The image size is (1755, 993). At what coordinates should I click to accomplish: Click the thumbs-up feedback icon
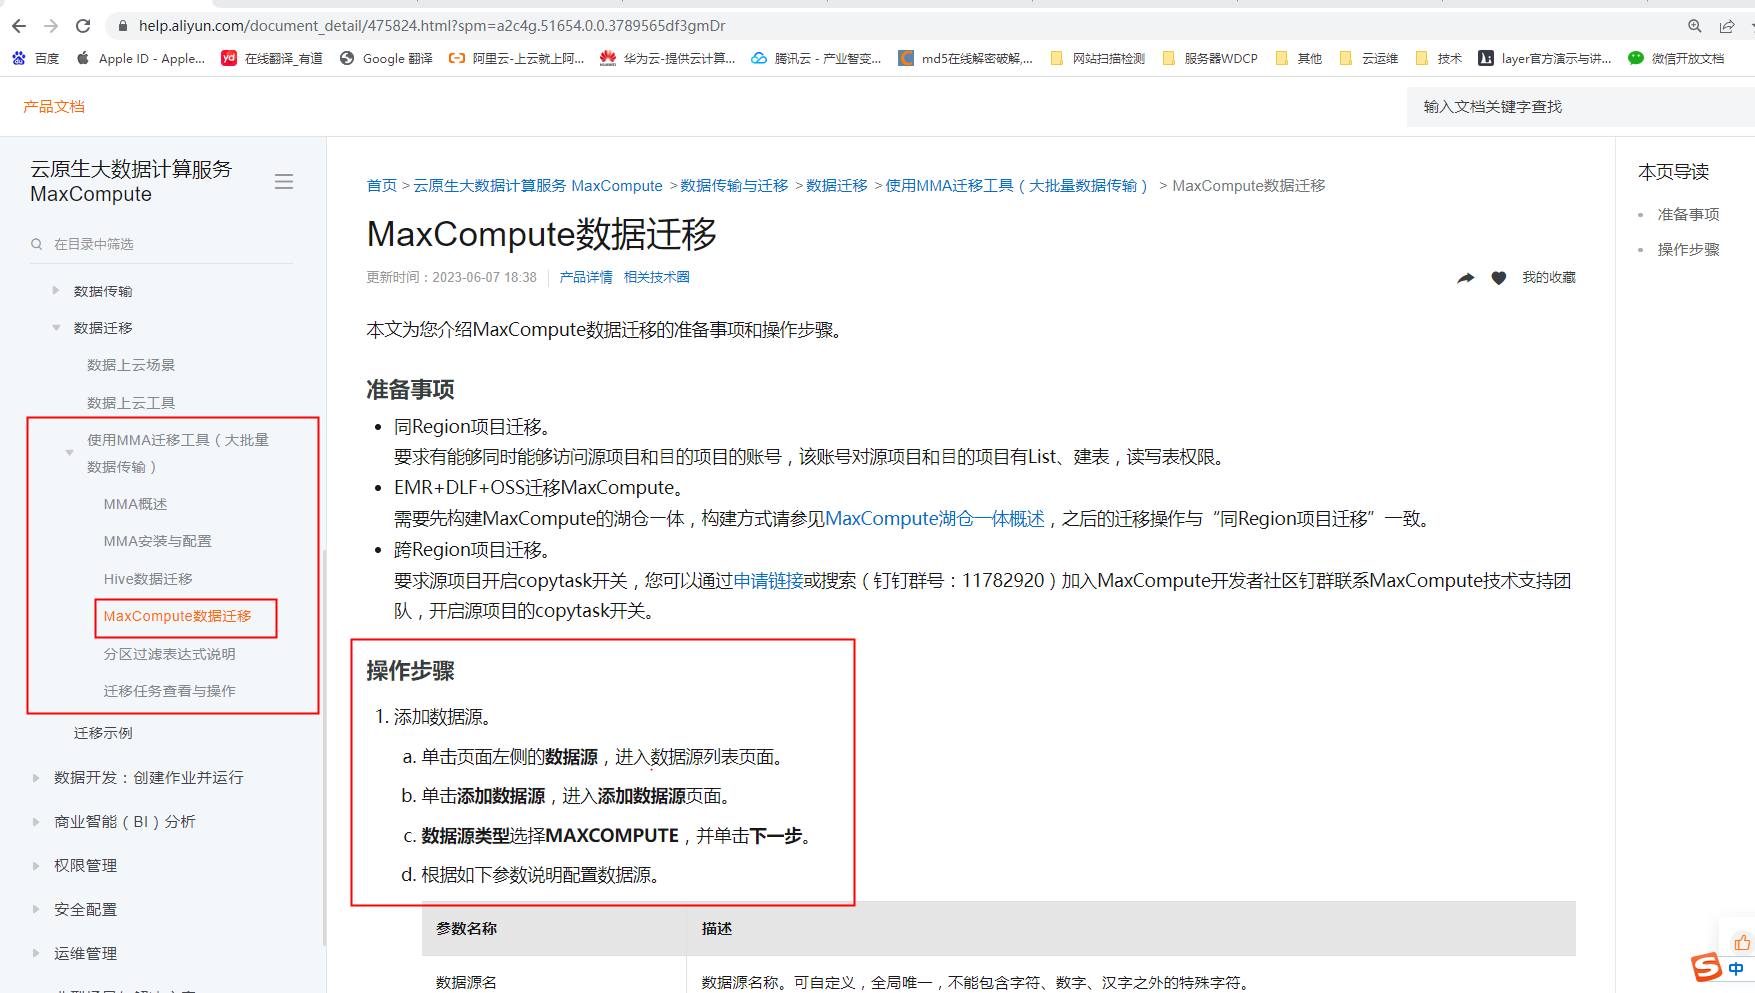click(x=1742, y=943)
